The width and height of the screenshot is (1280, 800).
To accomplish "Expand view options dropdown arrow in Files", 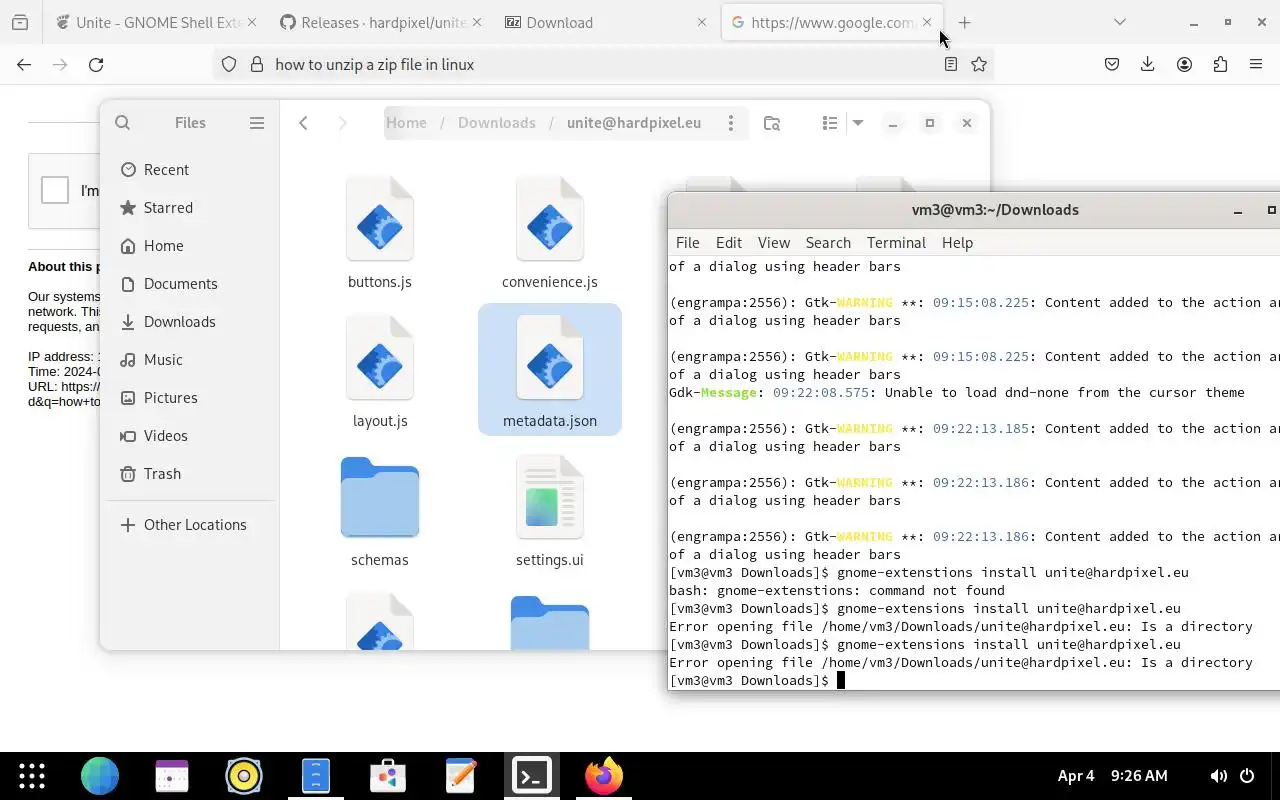I will [x=857, y=123].
